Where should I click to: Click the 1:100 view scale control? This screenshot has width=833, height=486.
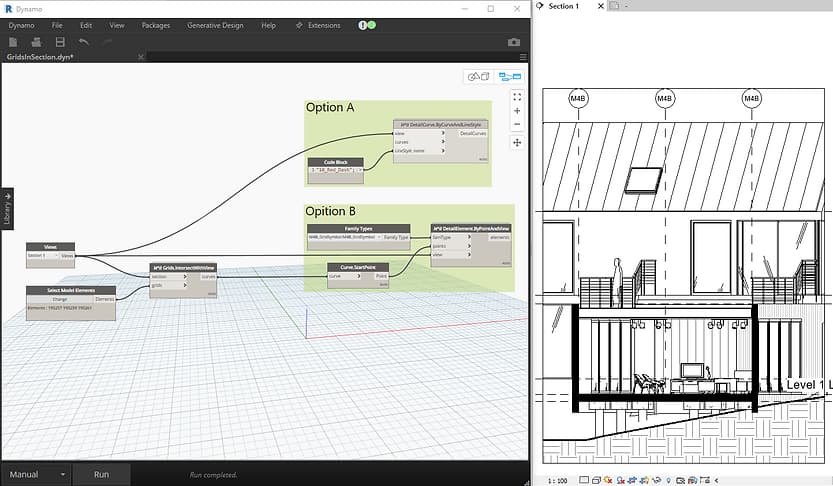[x=557, y=481]
